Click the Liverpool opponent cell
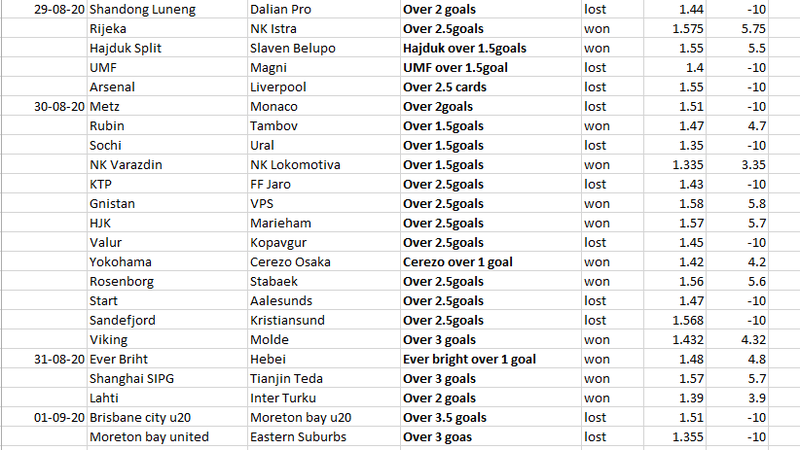Screen dimensions: 800x450 tap(323, 87)
